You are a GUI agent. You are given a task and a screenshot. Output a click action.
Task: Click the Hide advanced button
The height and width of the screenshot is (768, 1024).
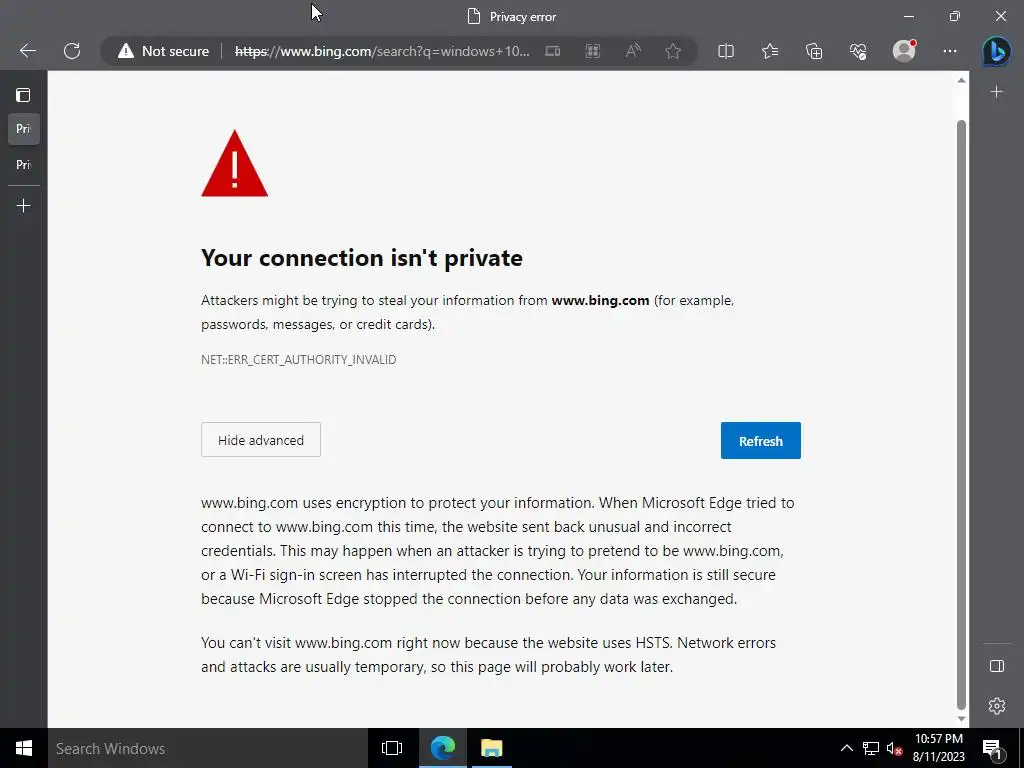[x=261, y=440]
